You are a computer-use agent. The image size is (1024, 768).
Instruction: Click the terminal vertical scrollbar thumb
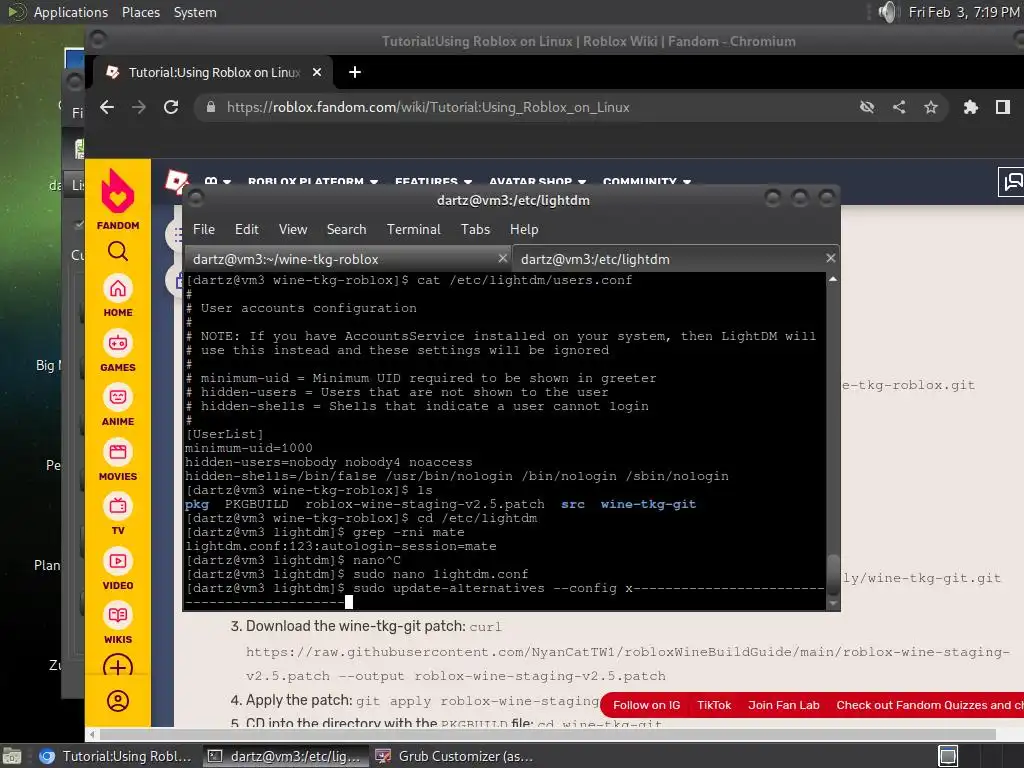pyautogui.click(x=833, y=575)
